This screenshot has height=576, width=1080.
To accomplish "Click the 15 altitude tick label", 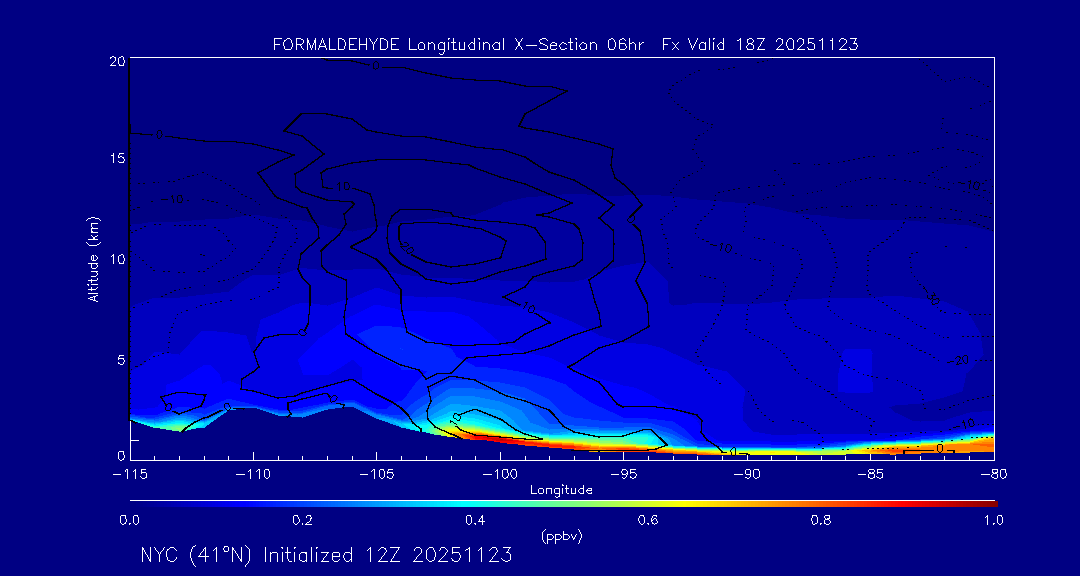I will point(116,158).
